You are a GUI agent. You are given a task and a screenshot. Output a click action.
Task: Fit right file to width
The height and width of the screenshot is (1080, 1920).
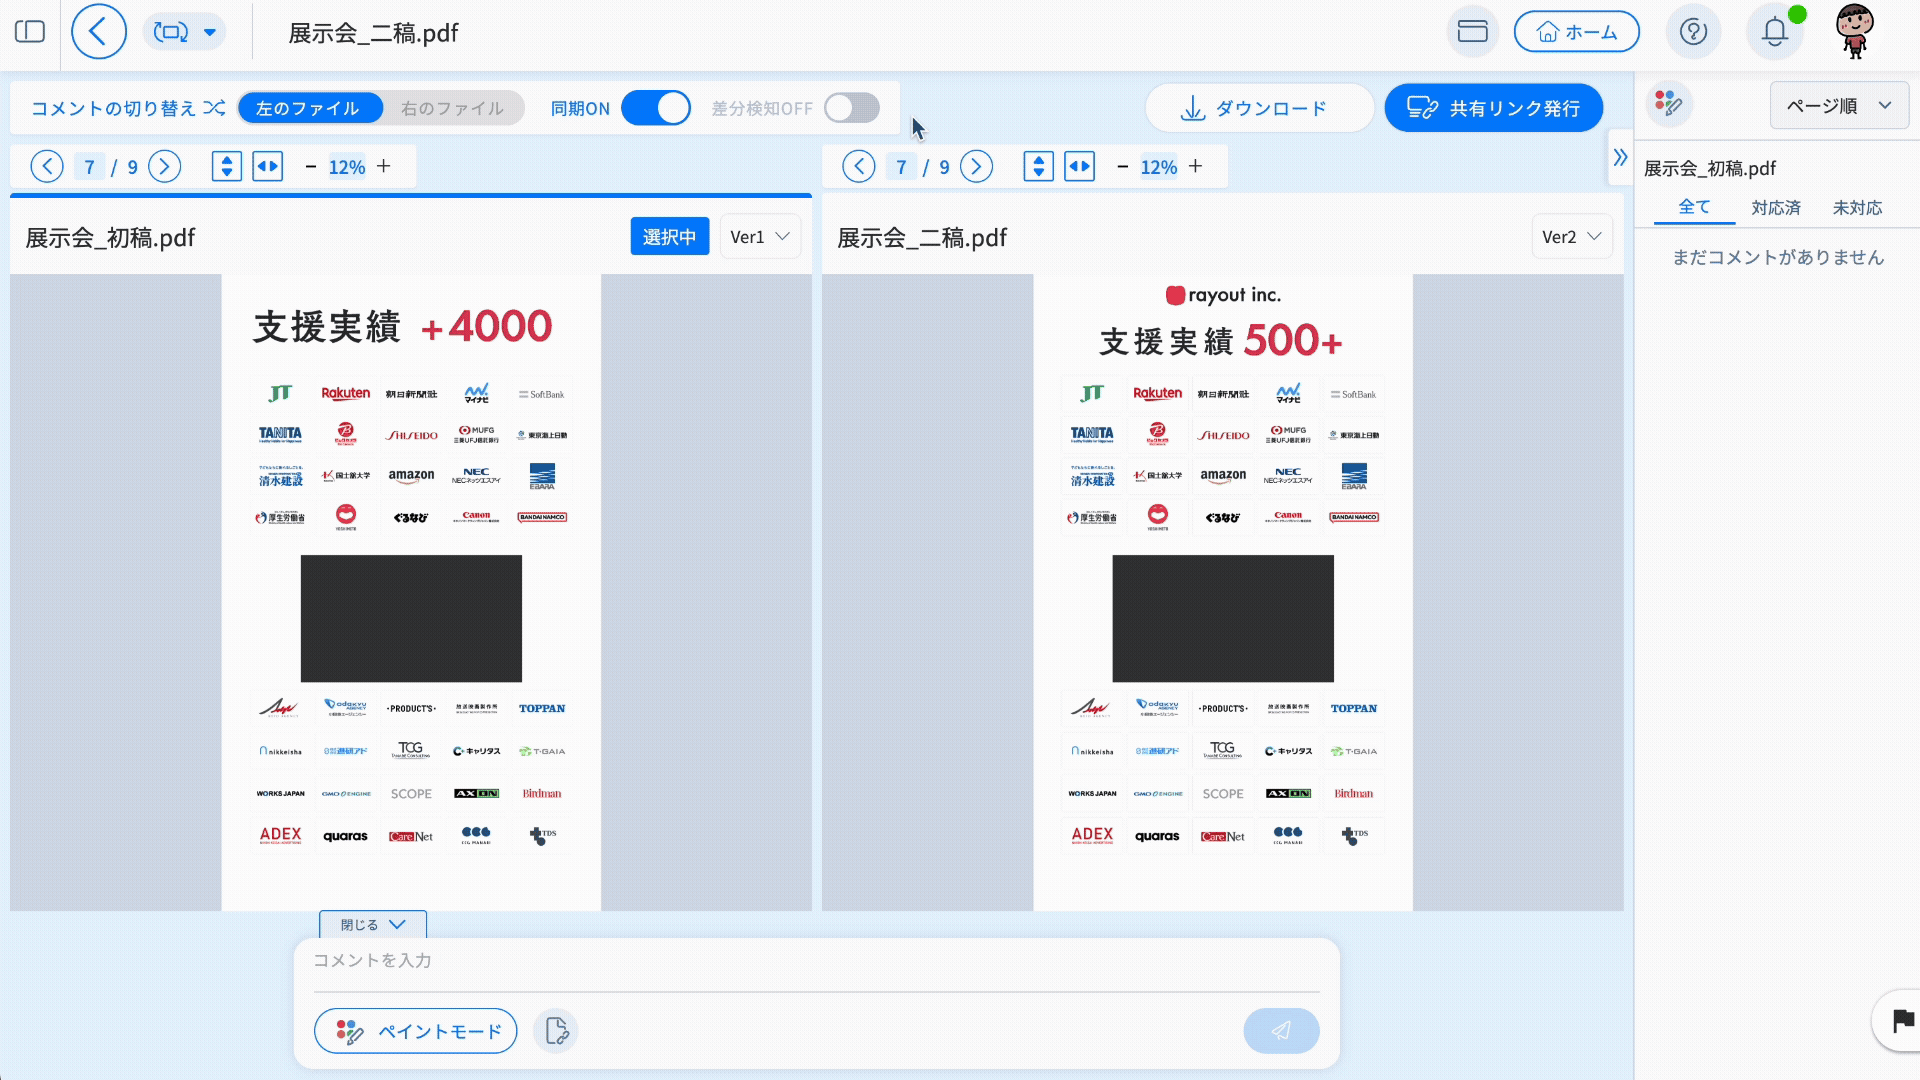pos(1079,167)
